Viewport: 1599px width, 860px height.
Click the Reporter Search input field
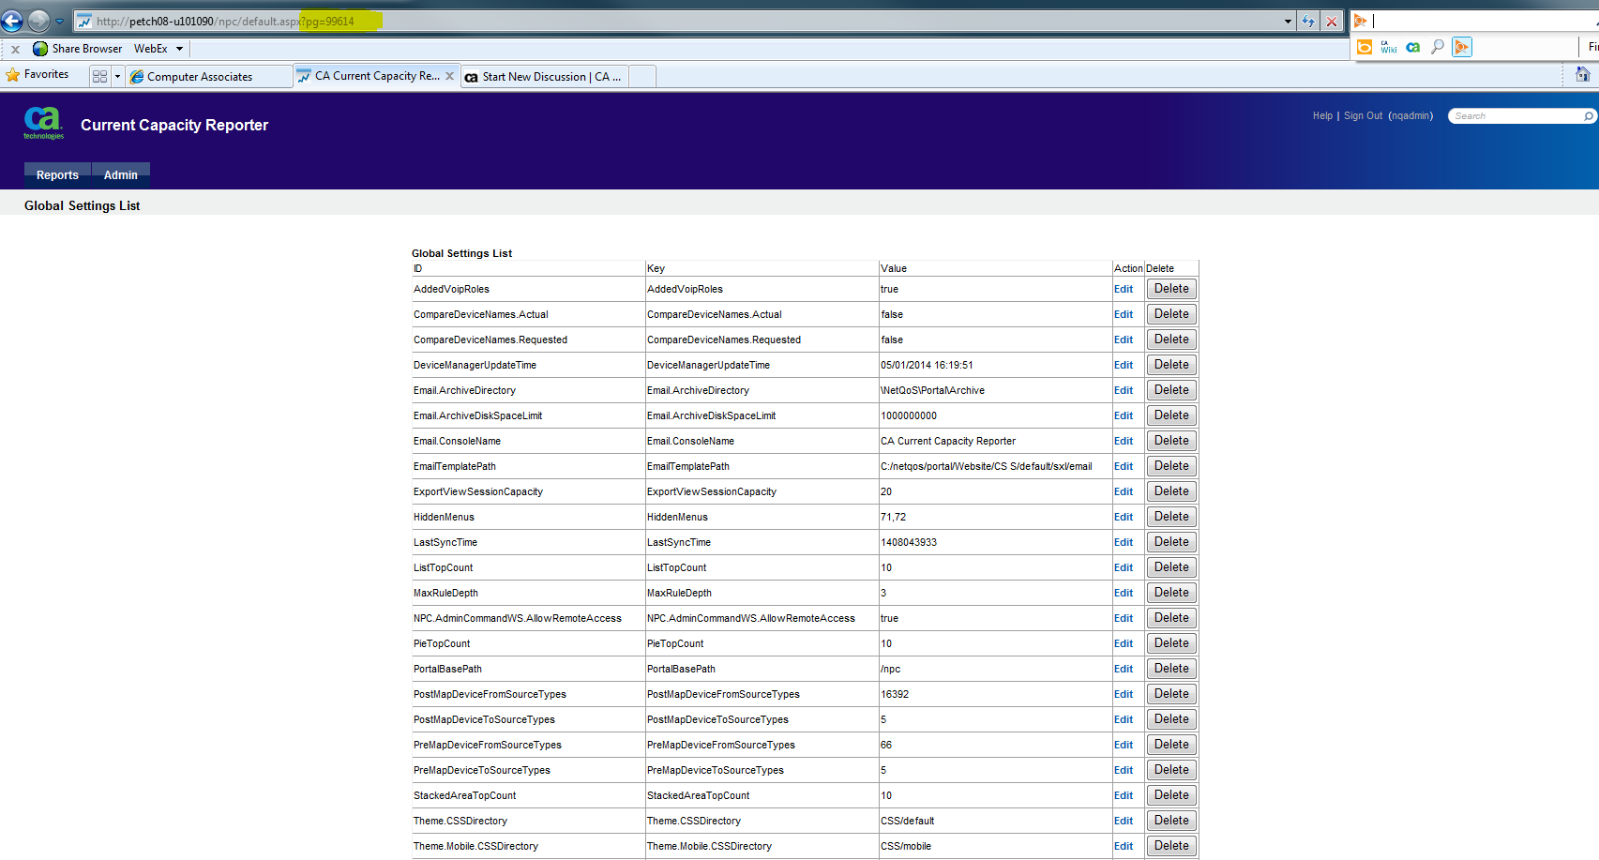pos(1514,116)
